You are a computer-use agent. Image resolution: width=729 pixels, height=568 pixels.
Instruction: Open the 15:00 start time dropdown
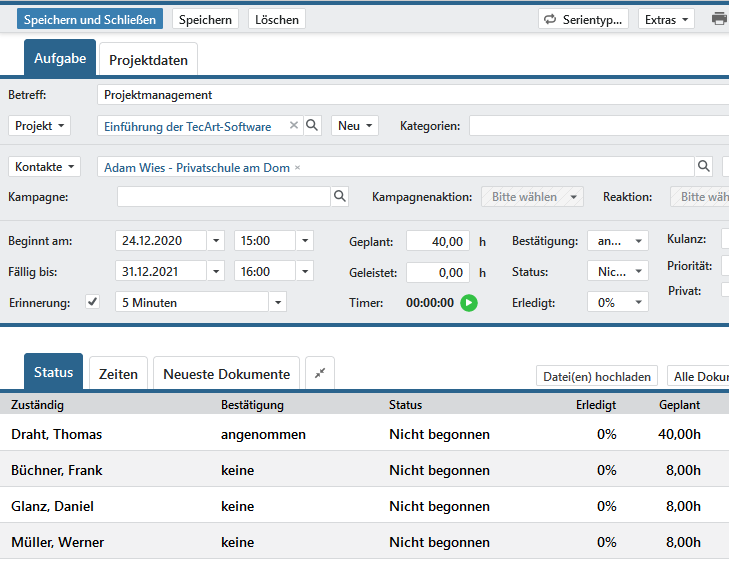tap(305, 241)
